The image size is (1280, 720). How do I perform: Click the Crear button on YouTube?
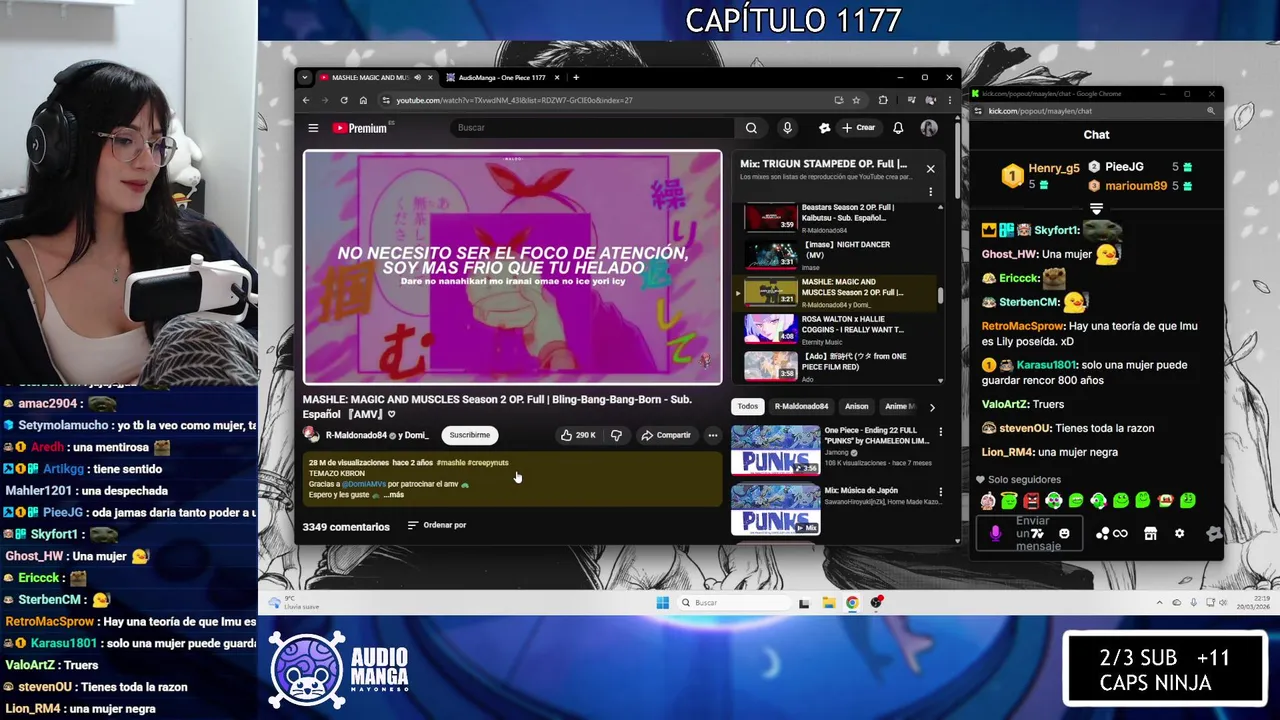click(859, 128)
